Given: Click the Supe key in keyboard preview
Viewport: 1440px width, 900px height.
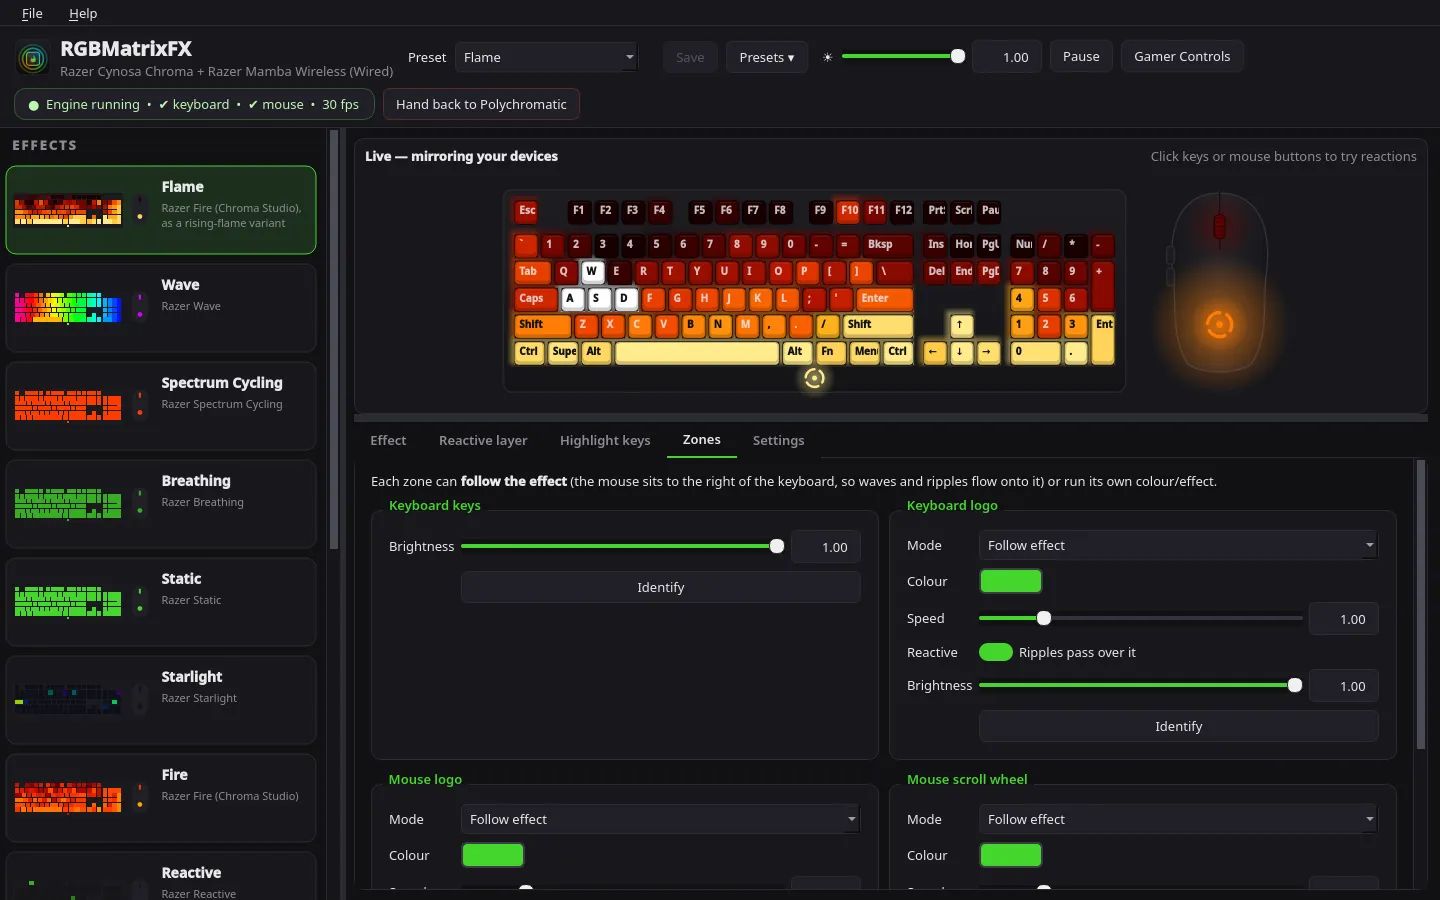Looking at the screenshot, I should tap(564, 352).
